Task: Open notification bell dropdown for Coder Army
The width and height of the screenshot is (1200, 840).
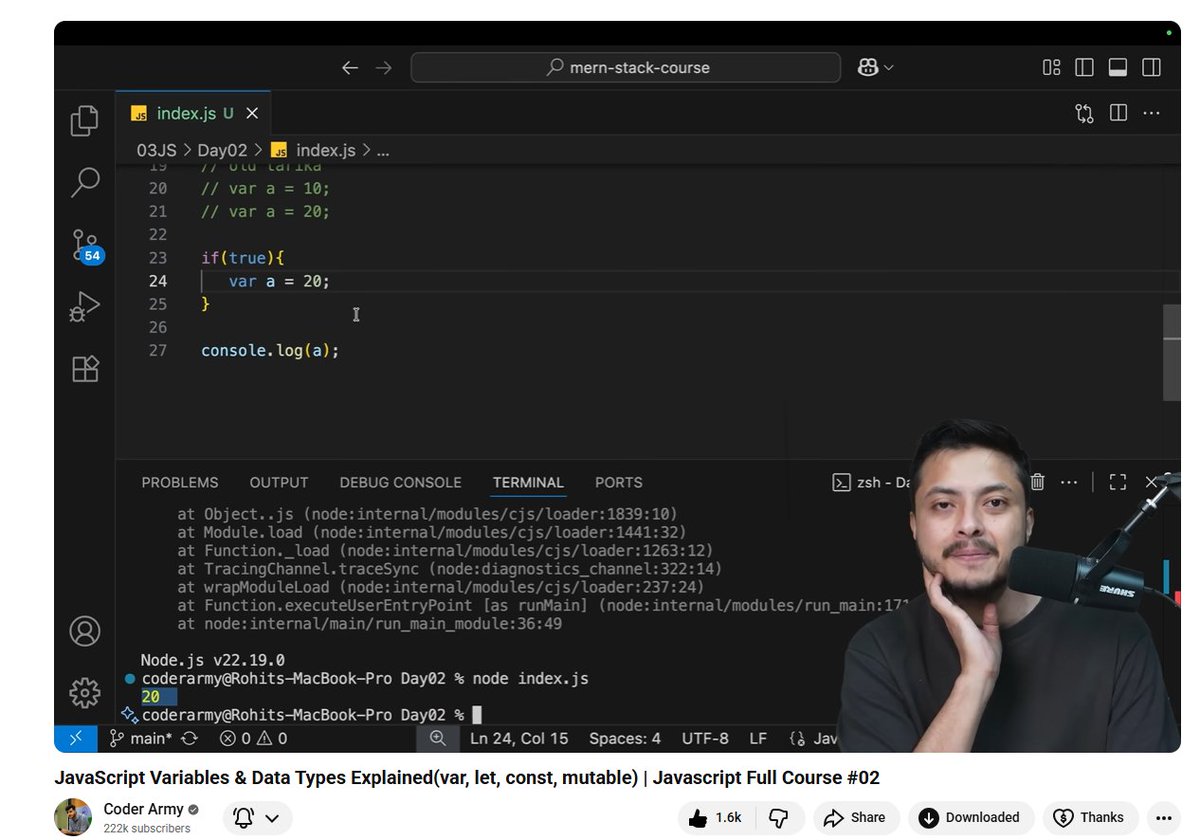Action: pos(257,817)
